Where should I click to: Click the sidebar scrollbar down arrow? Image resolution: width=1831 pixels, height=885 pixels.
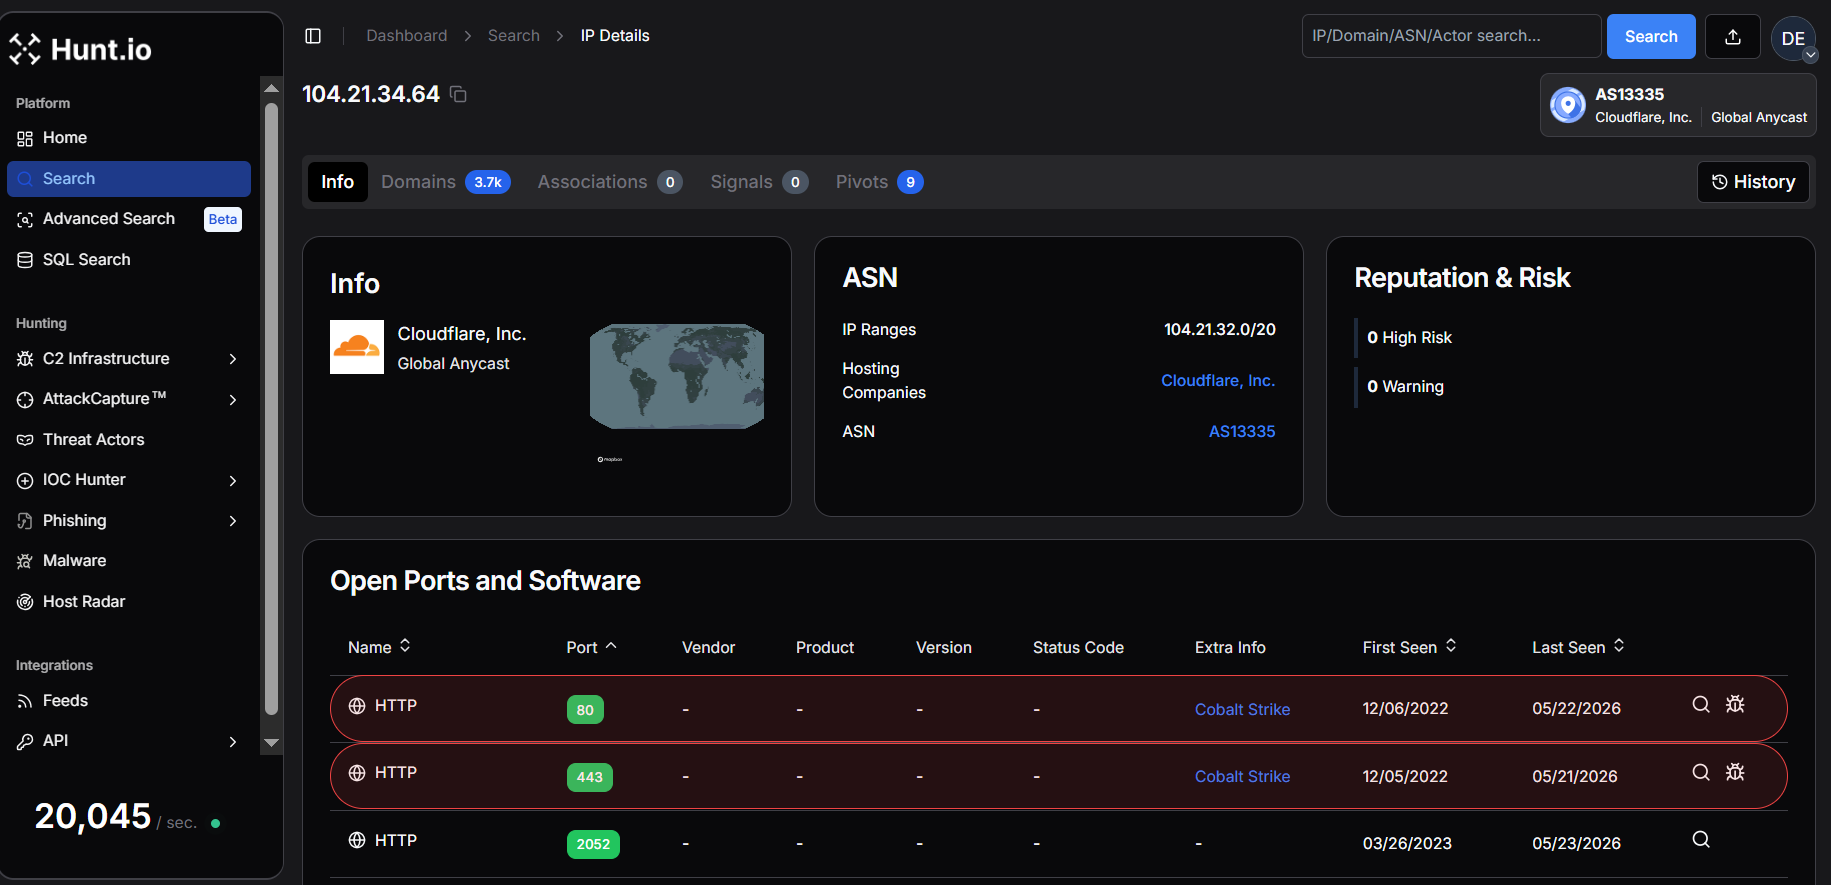click(x=271, y=743)
